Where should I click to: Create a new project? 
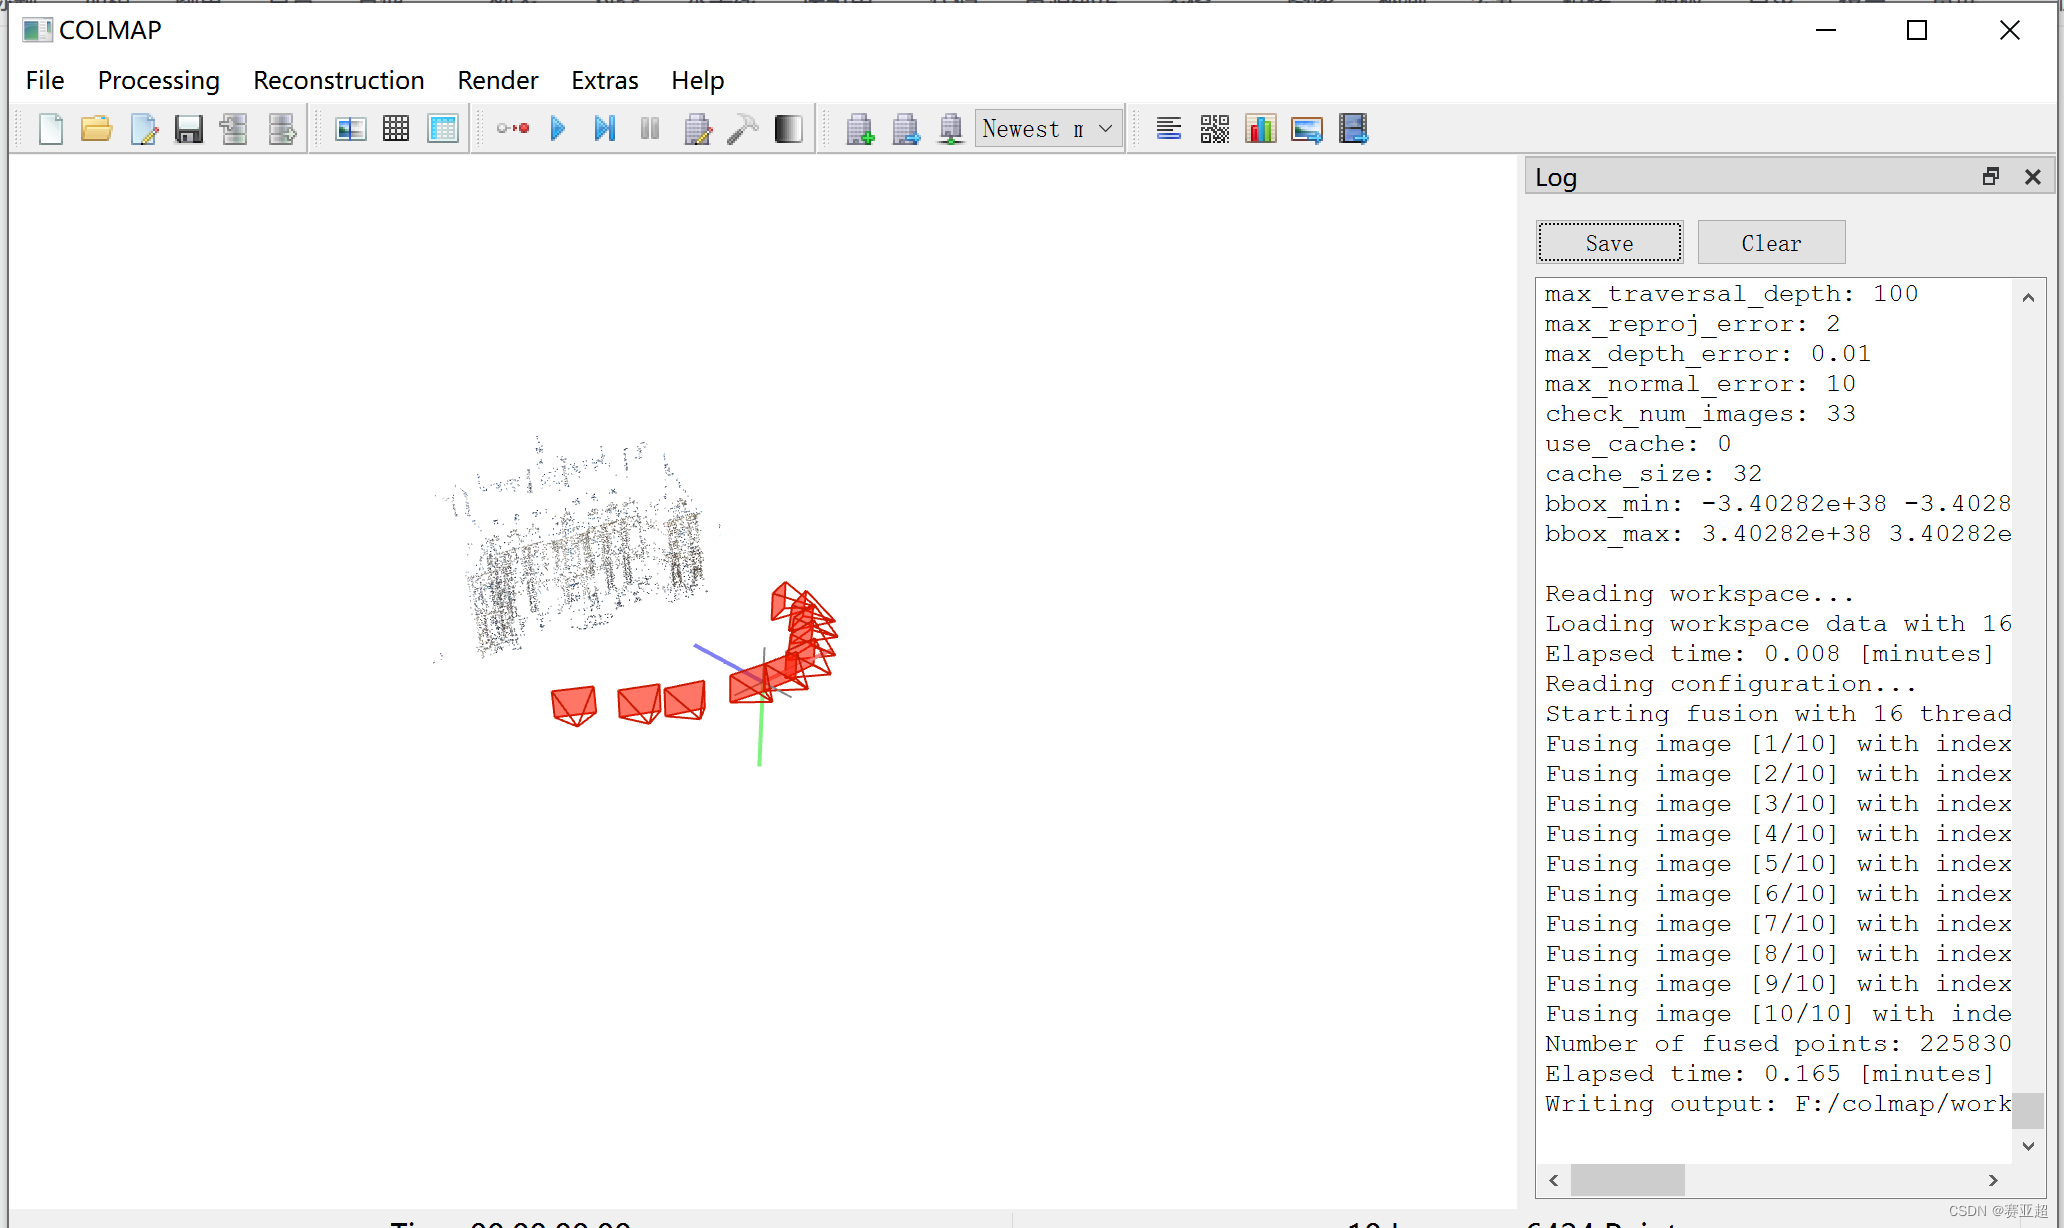50,128
